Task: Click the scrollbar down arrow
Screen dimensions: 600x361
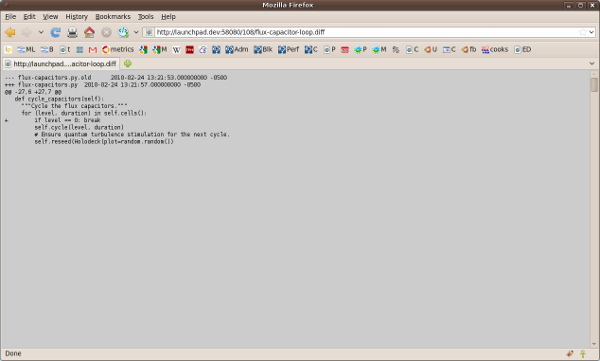Action: click(593, 344)
